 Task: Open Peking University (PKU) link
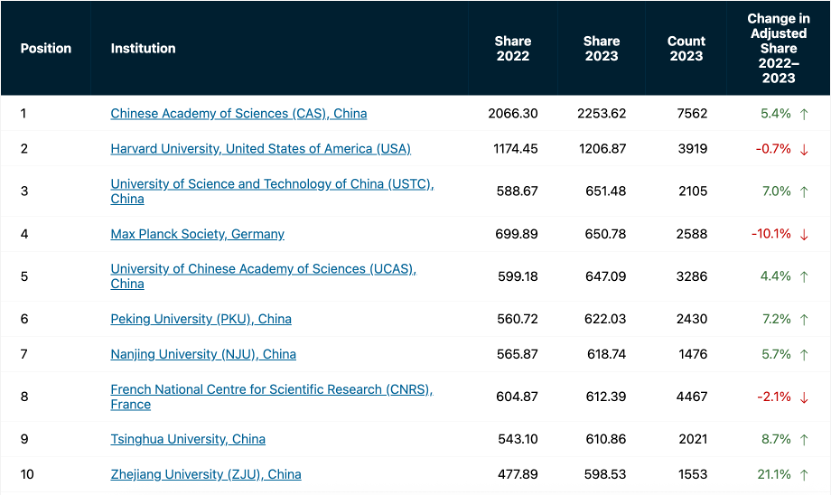click(201, 319)
